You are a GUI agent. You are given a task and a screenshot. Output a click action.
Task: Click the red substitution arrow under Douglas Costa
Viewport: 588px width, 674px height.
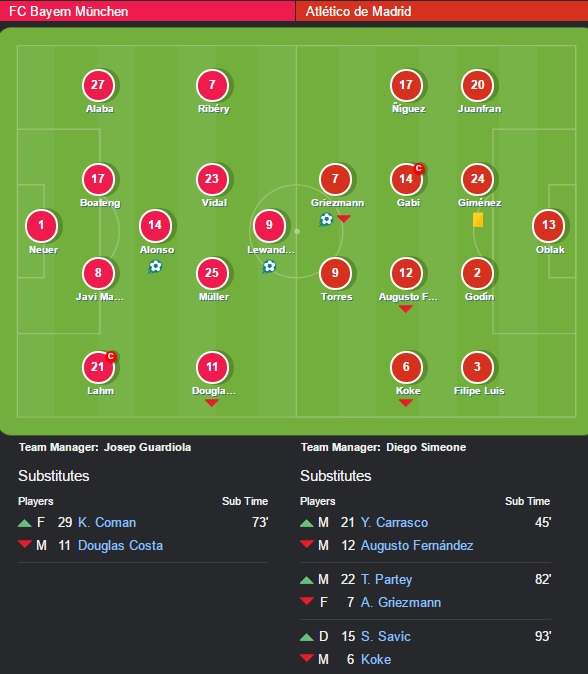[x=211, y=403]
